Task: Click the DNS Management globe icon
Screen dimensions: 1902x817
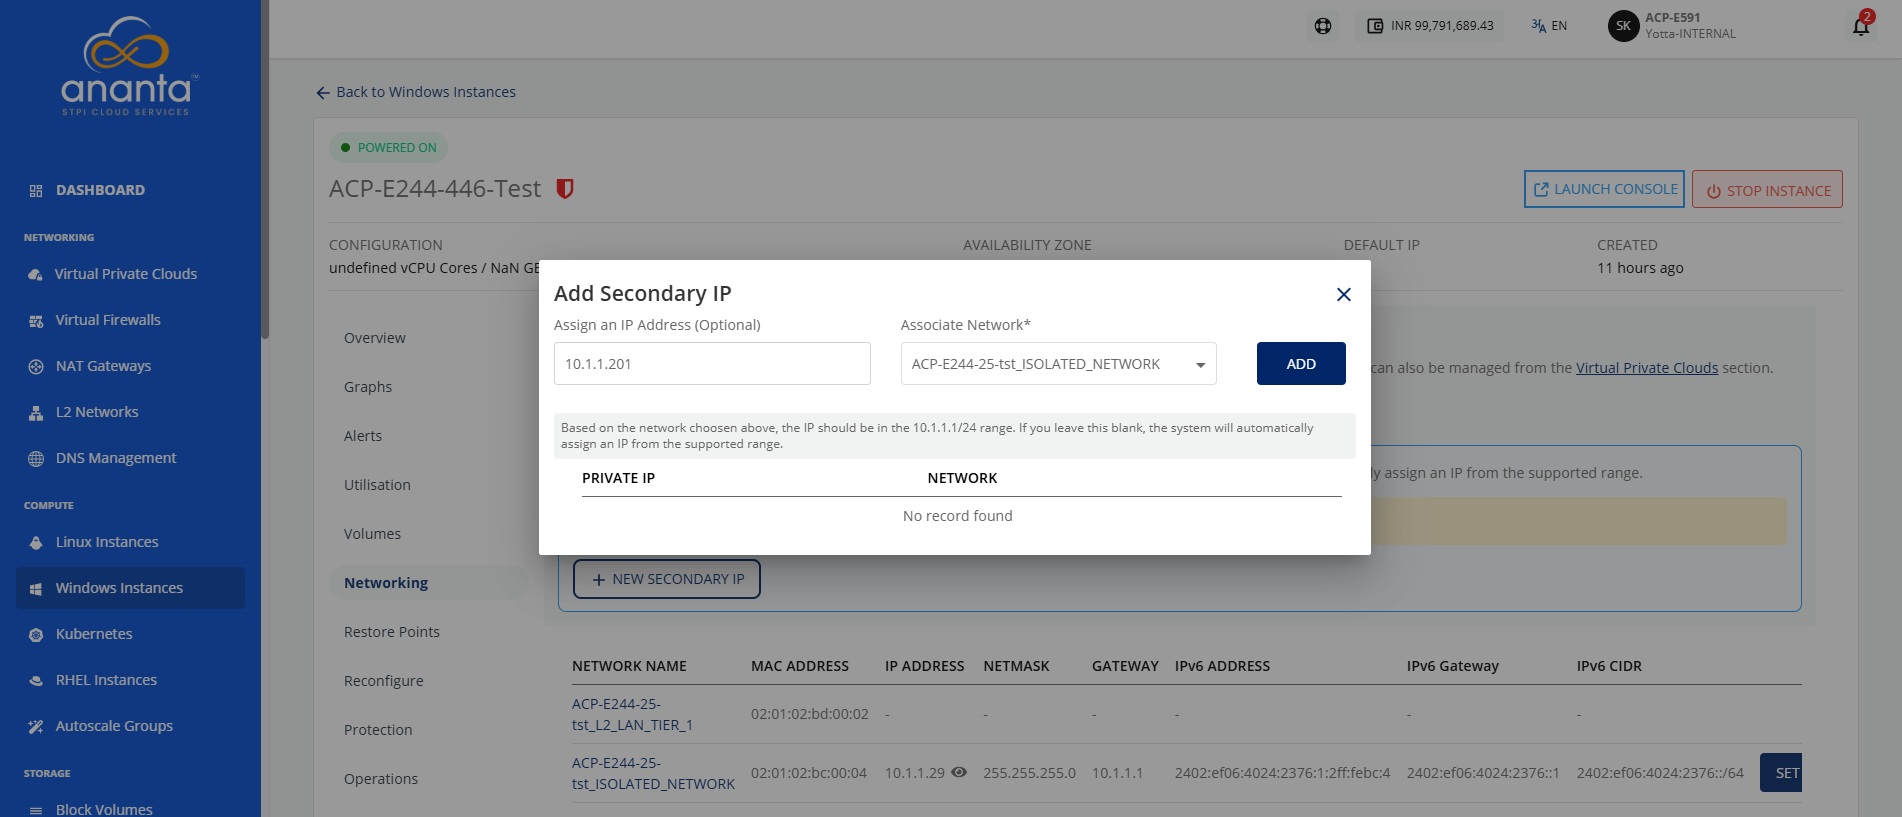Action: [x=36, y=458]
